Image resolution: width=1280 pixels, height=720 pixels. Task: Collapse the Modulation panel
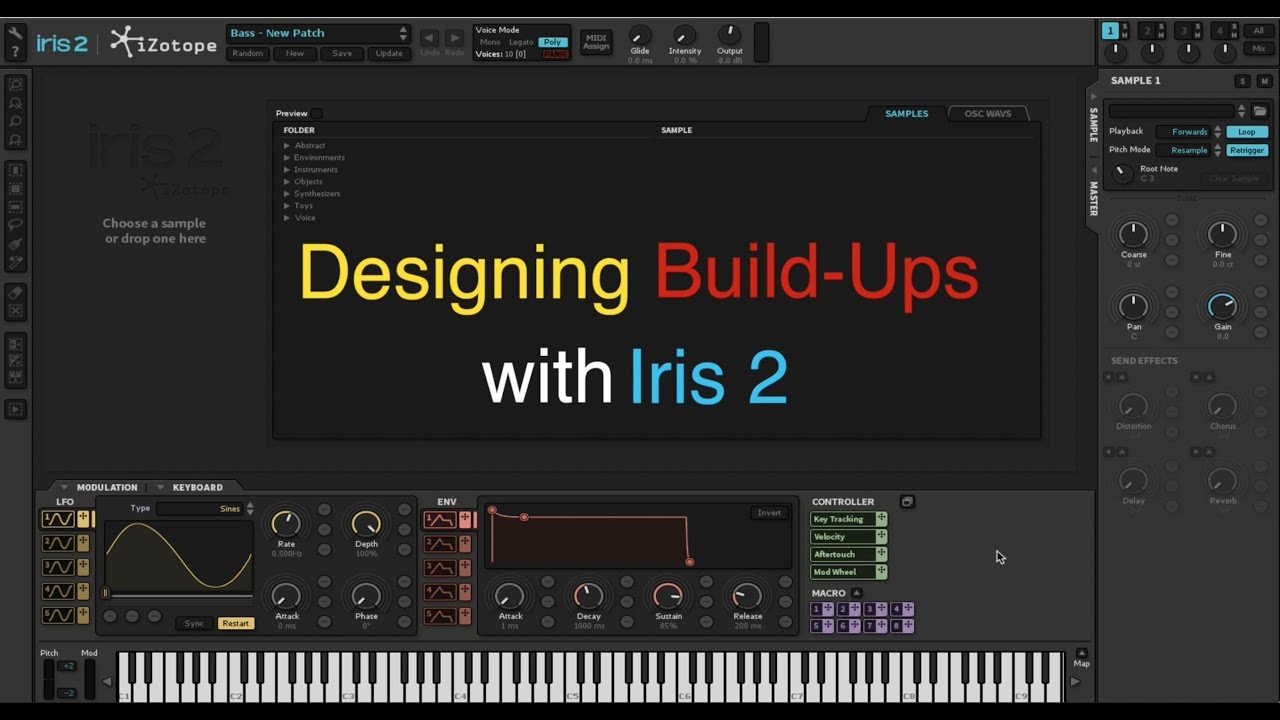coord(65,487)
